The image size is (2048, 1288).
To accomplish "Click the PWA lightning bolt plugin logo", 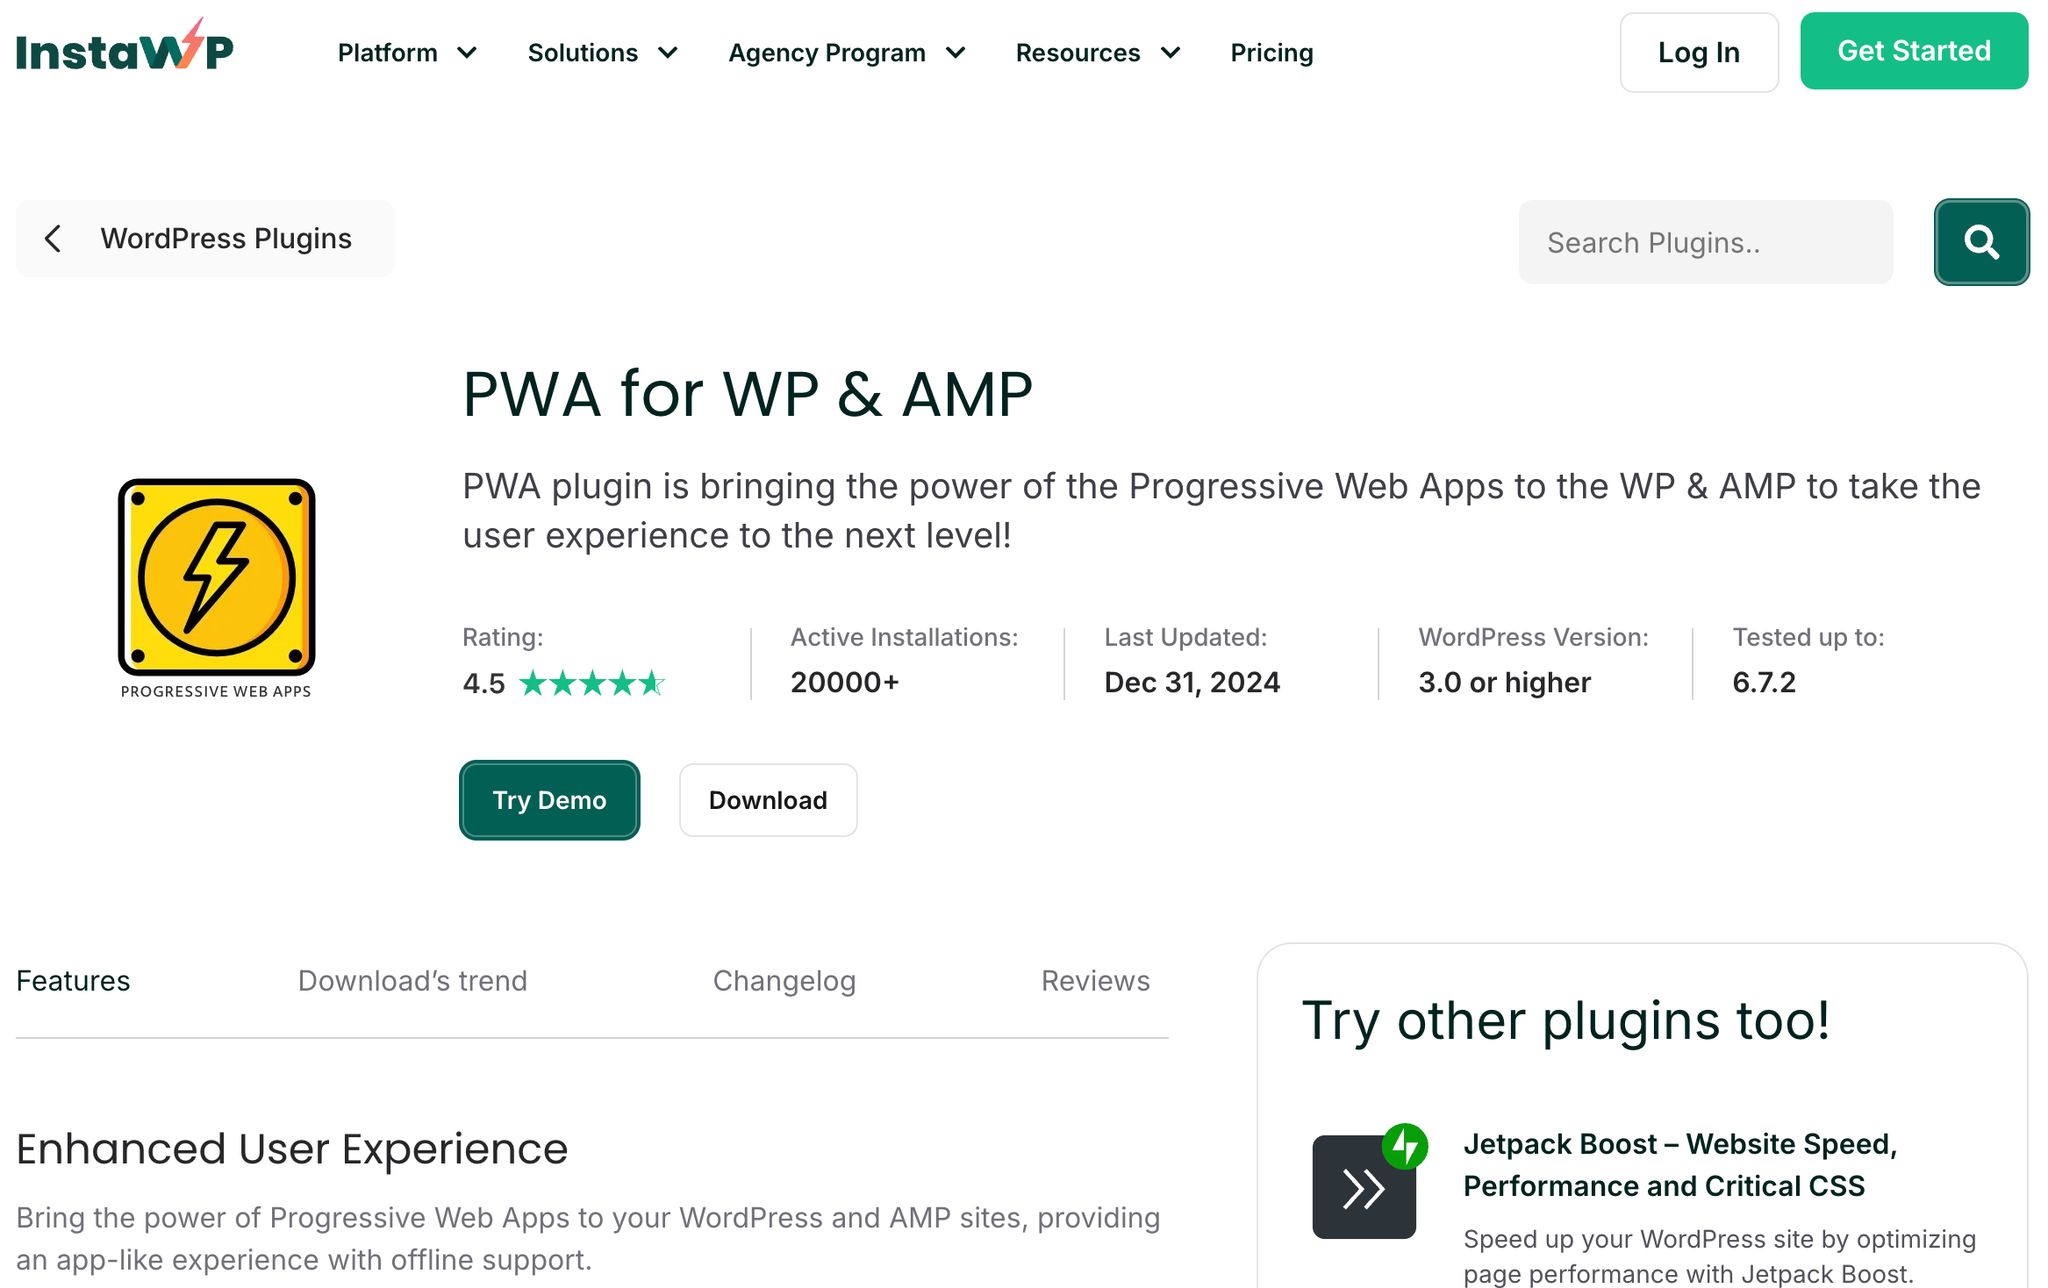I will (x=216, y=578).
